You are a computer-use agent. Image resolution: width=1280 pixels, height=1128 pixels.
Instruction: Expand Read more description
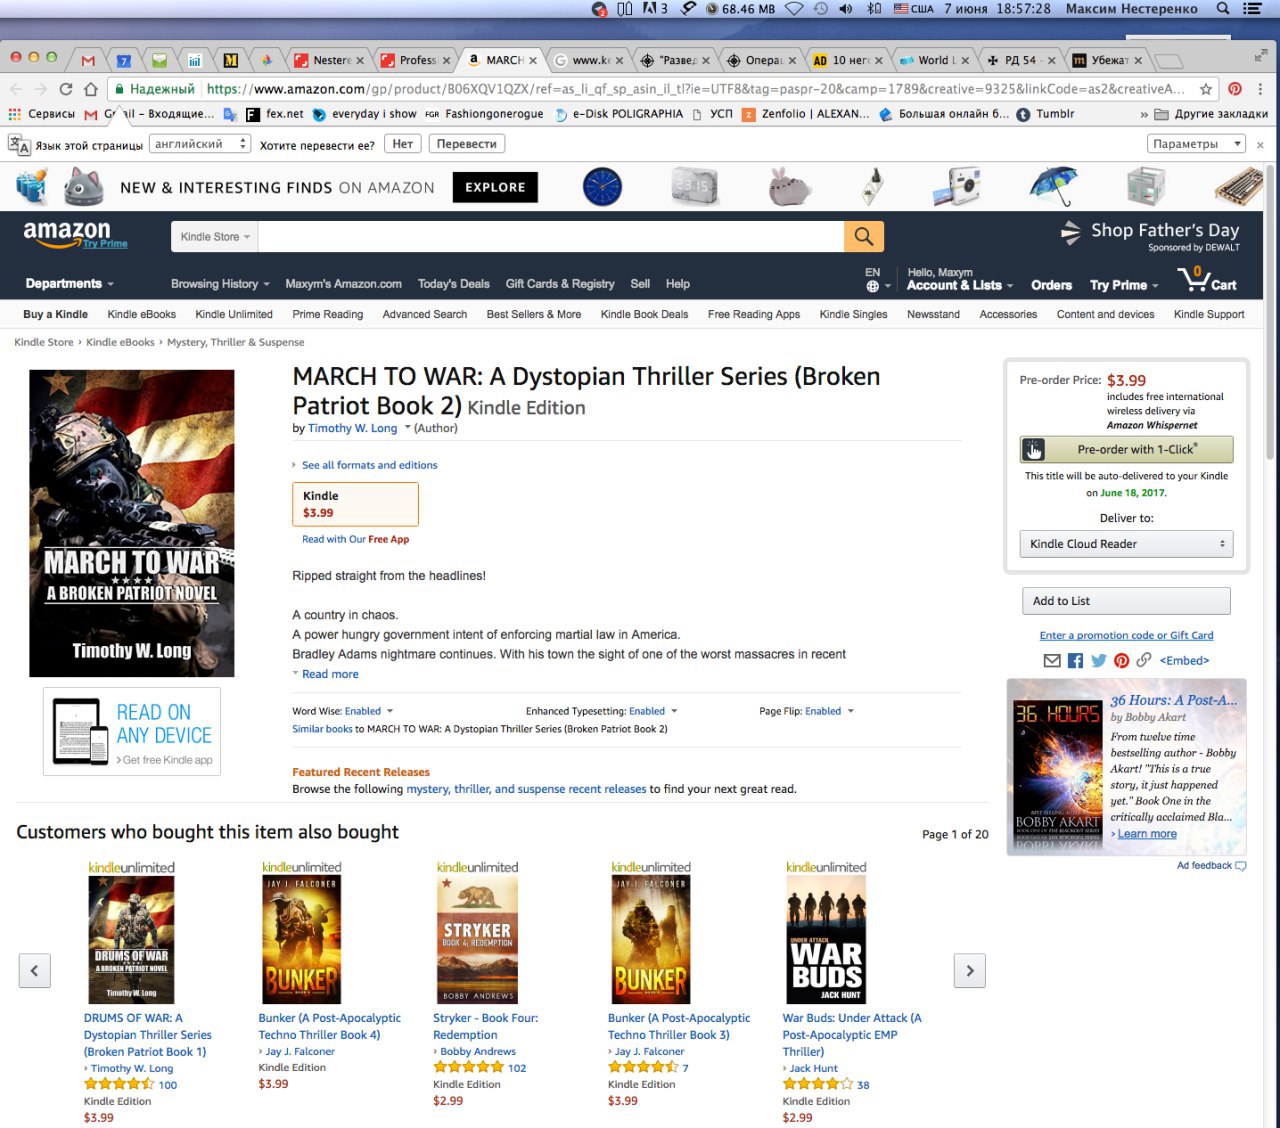pyautogui.click(x=330, y=674)
